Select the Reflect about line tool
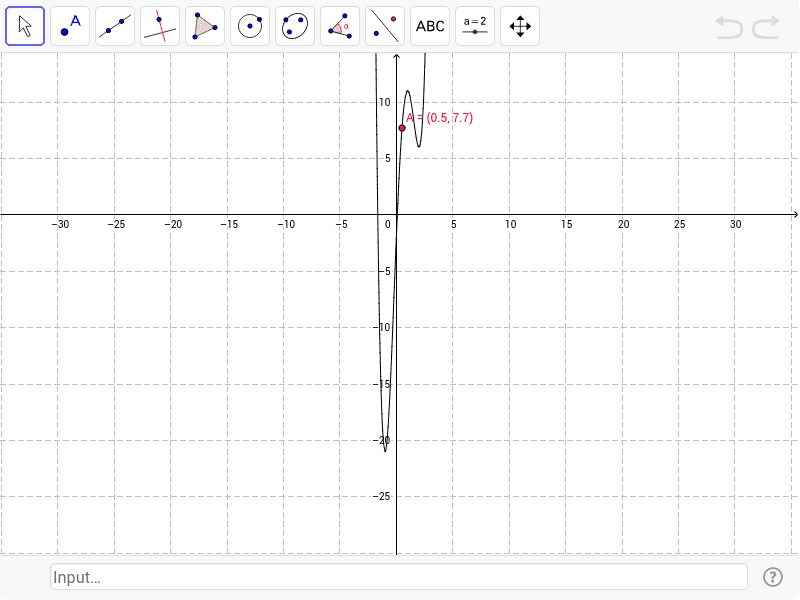Image resolution: width=800 pixels, height=600 pixels. 385,26
